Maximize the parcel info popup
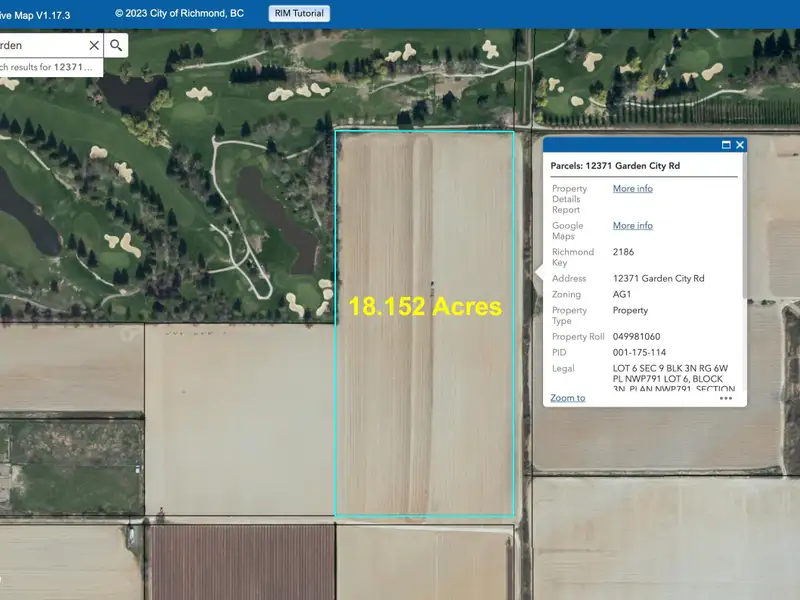Screen dimensions: 800x600 726,145
